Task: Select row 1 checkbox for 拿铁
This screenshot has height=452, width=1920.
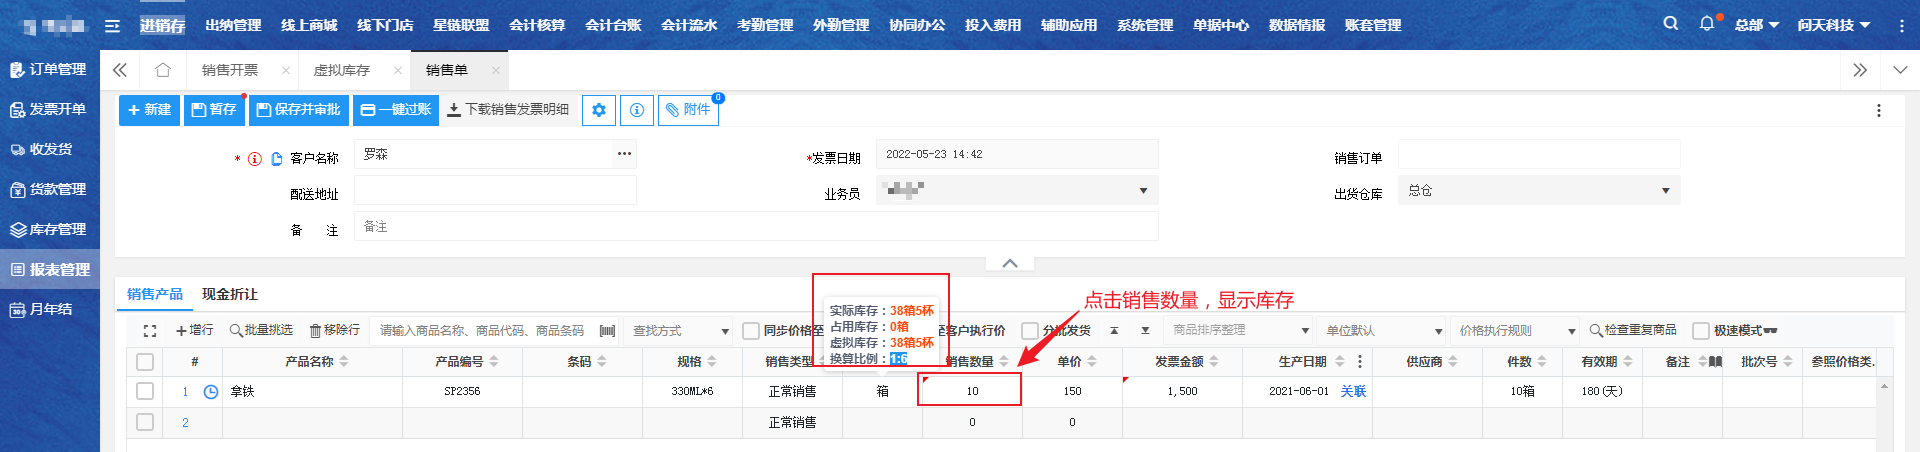Action: tap(145, 392)
